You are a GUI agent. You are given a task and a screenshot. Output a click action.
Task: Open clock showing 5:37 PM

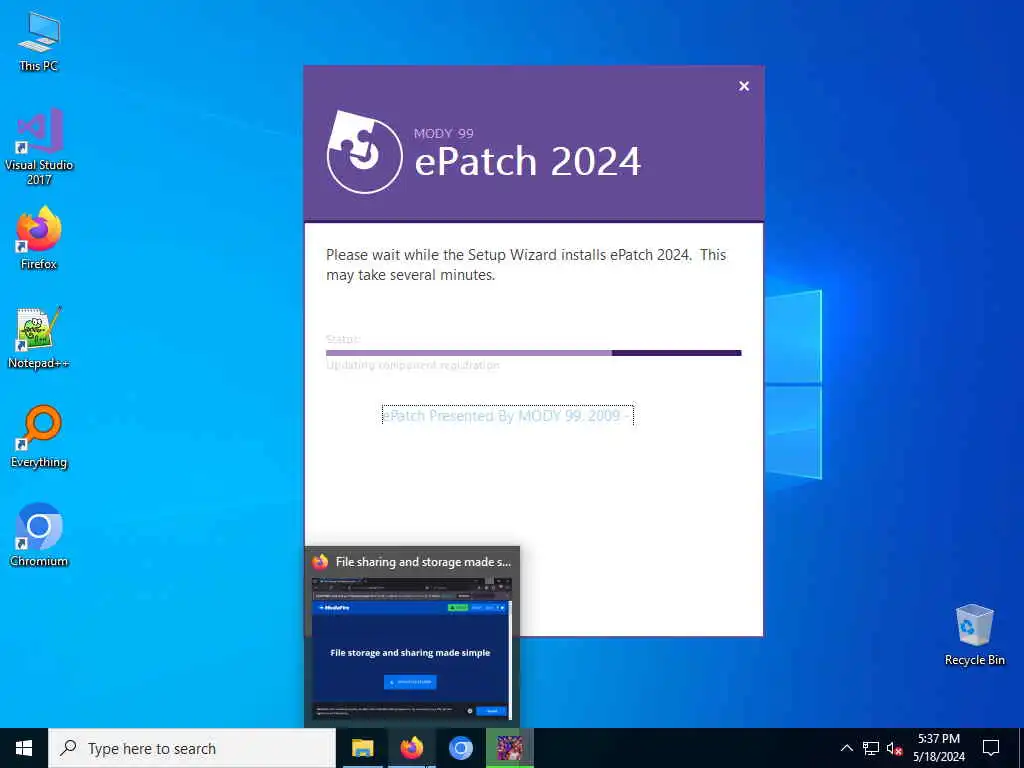938,748
